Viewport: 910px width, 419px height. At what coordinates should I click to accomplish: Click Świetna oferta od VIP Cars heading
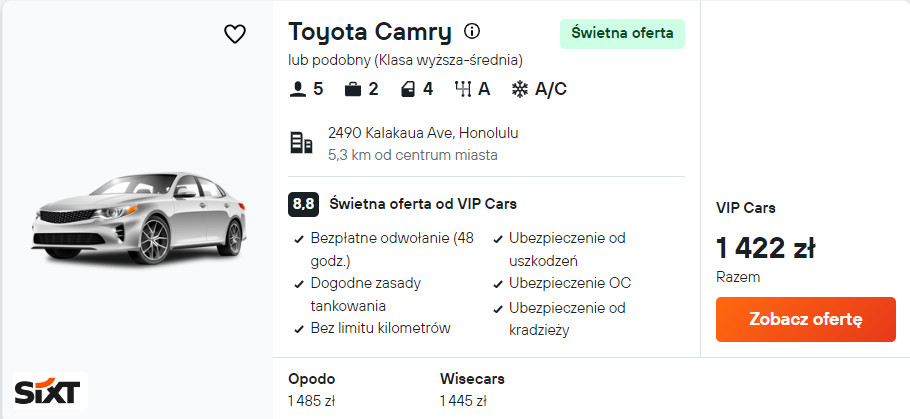(x=423, y=204)
